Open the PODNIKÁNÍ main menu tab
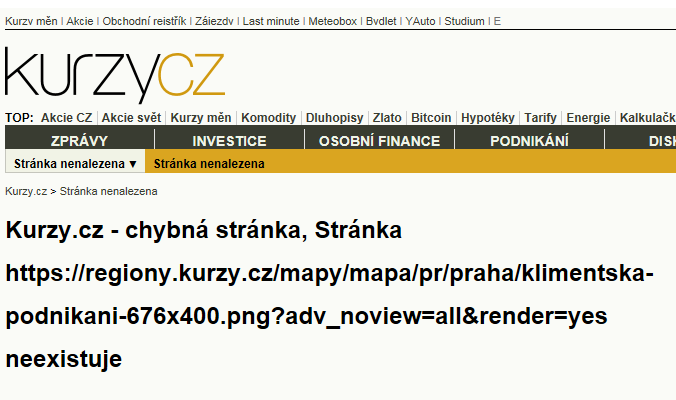 (x=529, y=141)
